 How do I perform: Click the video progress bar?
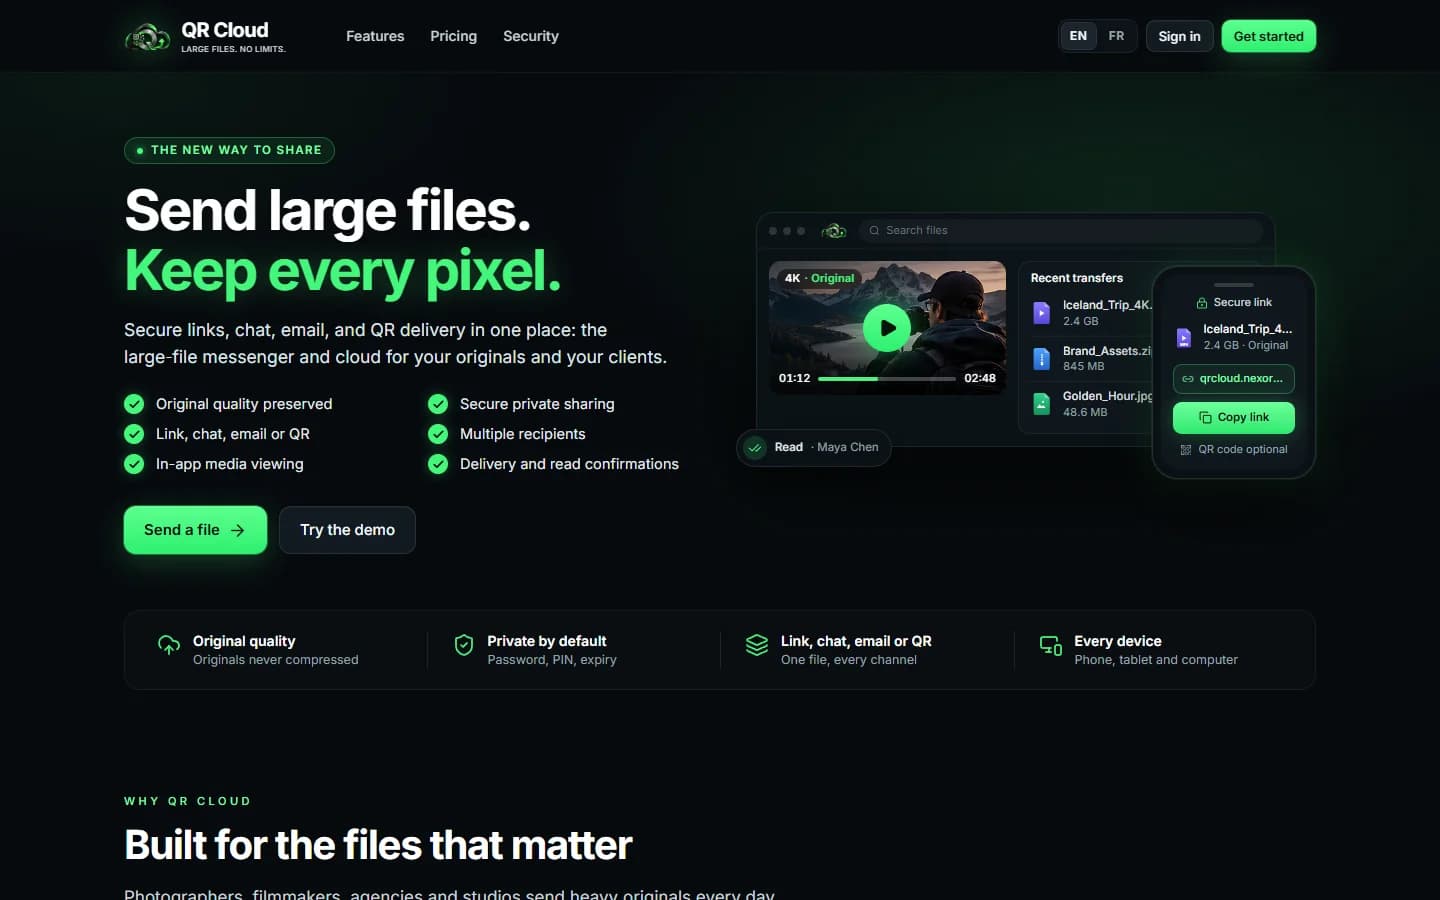click(x=886, y=379)
